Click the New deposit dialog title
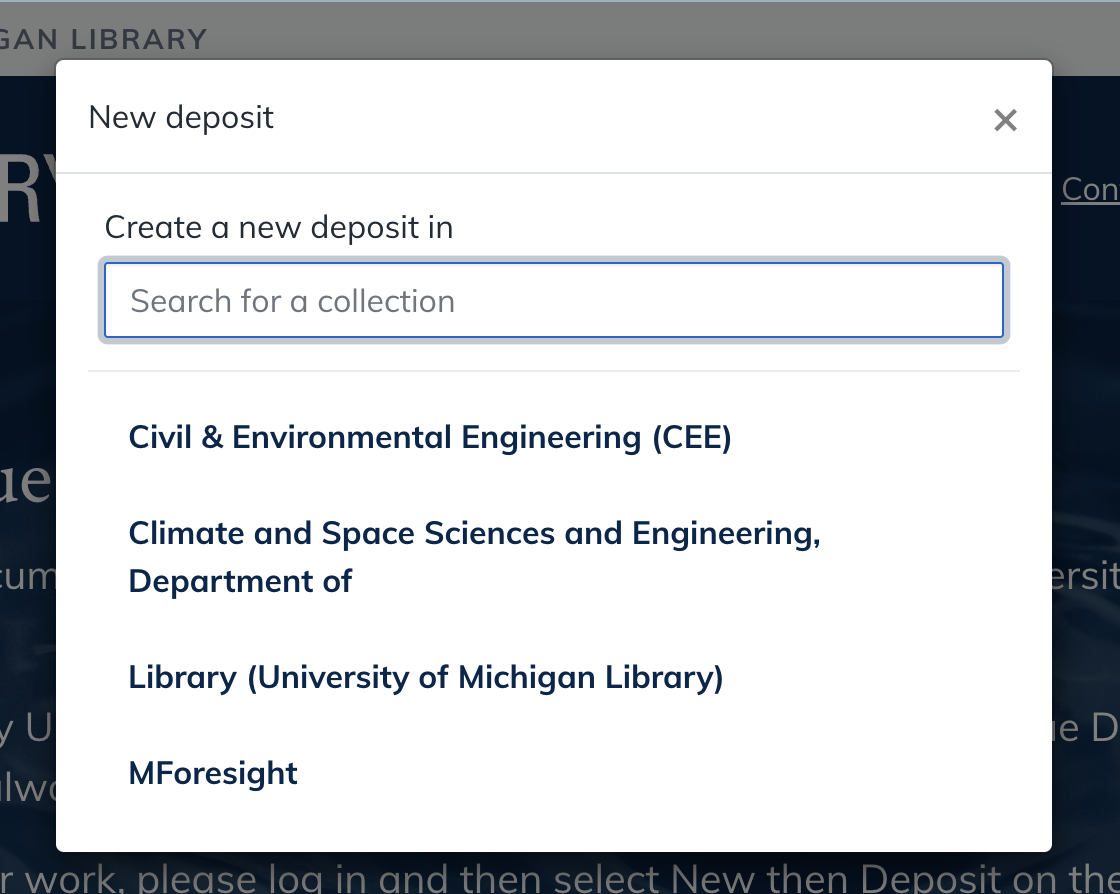 (181, 117)
